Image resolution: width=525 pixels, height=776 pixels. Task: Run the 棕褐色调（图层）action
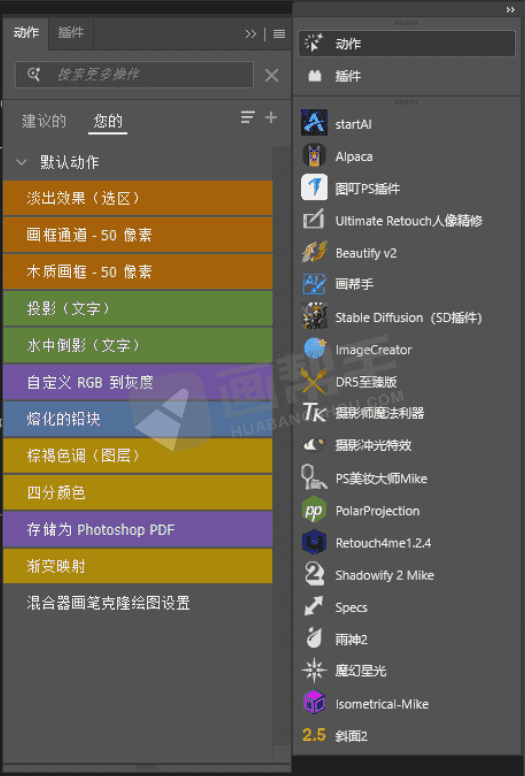point(138,455)
